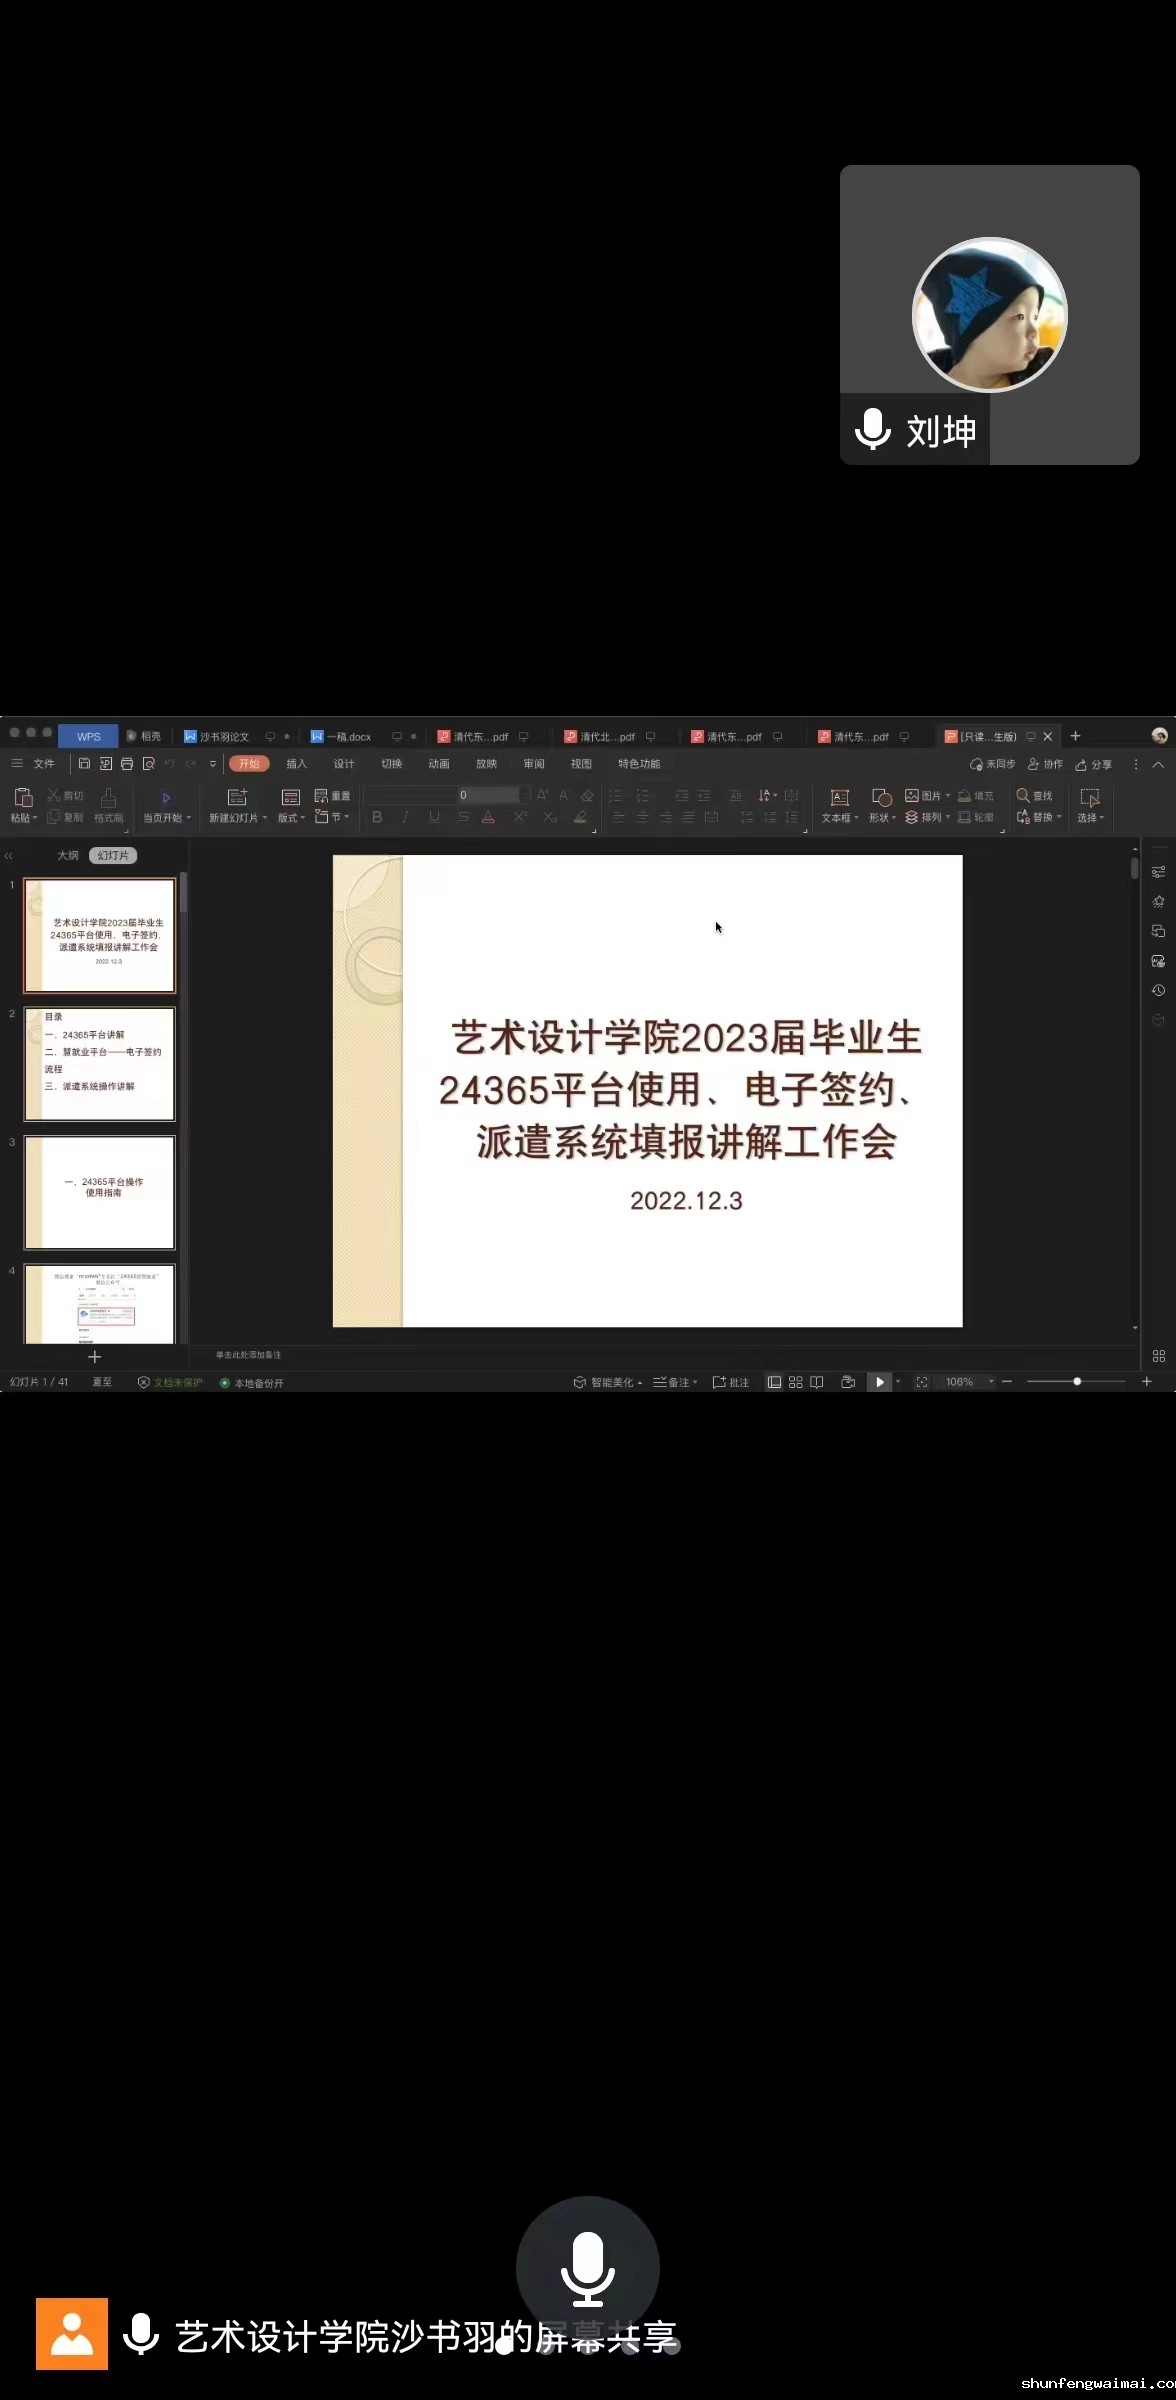The width and height of the screenshot is (1176, 2400).
Task: Click the 分享 share icon
Action: [x=1093, y=765]
